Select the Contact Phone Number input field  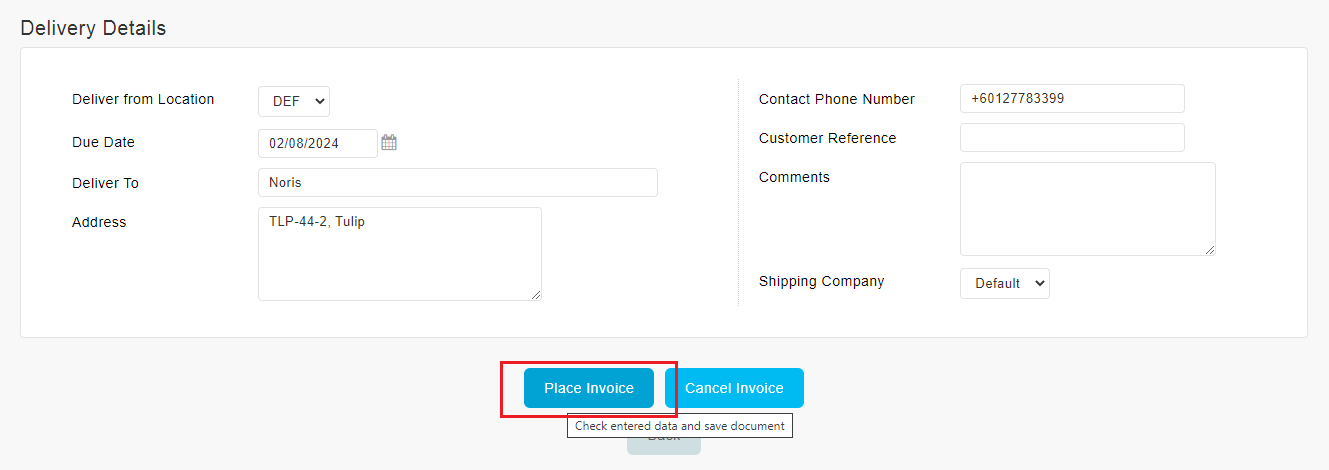click(x=1072, y=98)
